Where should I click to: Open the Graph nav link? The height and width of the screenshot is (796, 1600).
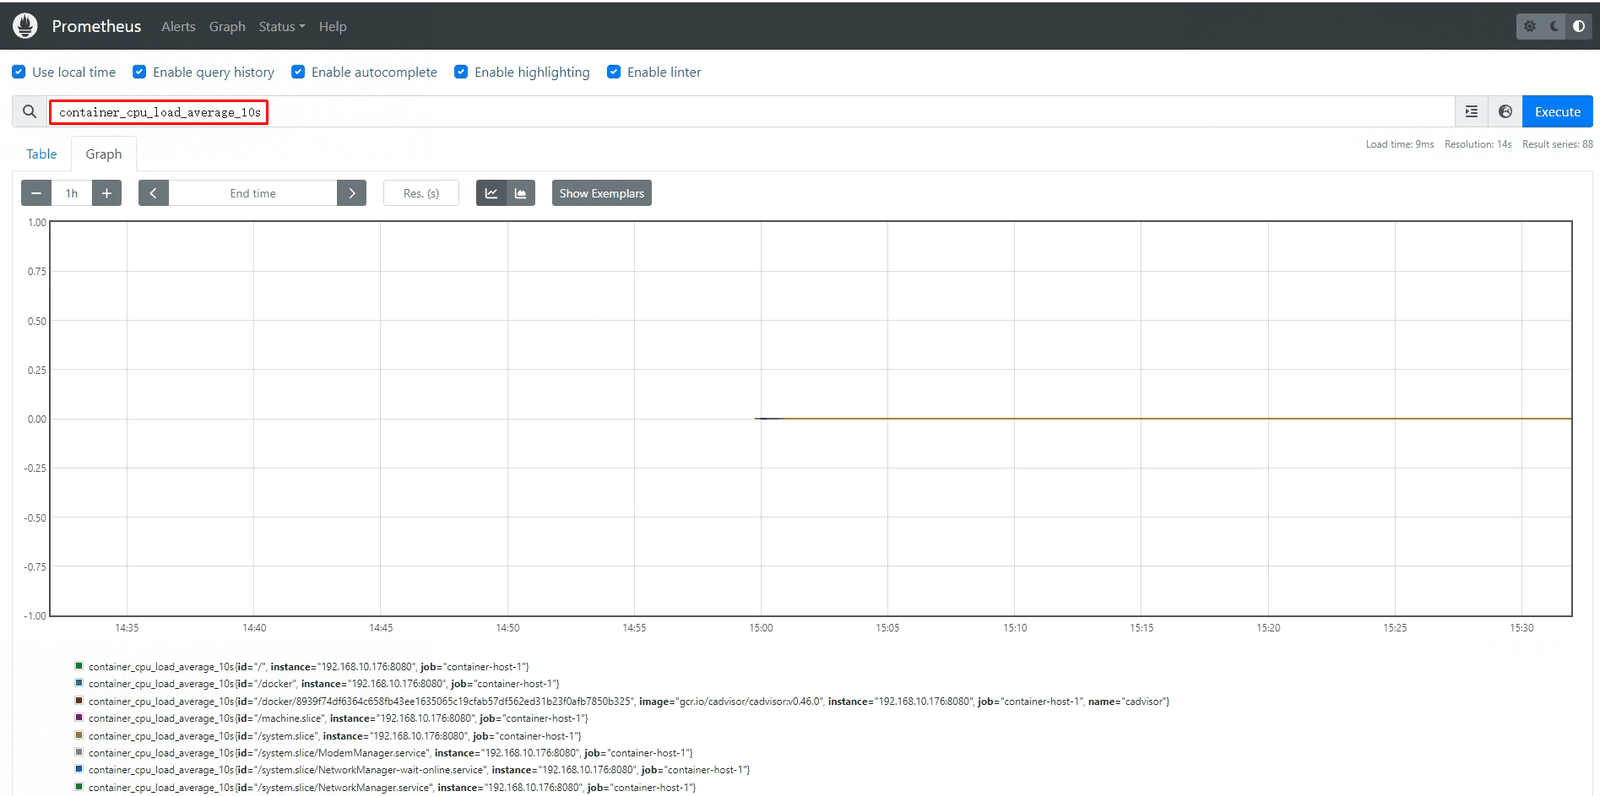click(x=227, y=27)
